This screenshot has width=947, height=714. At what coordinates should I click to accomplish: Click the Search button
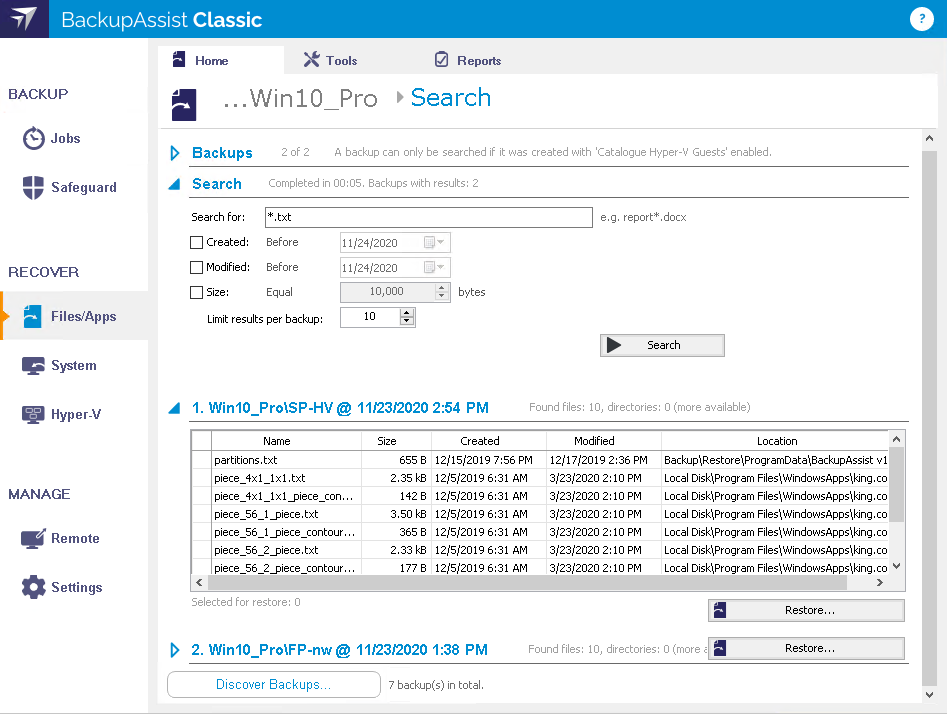[662, 345]
